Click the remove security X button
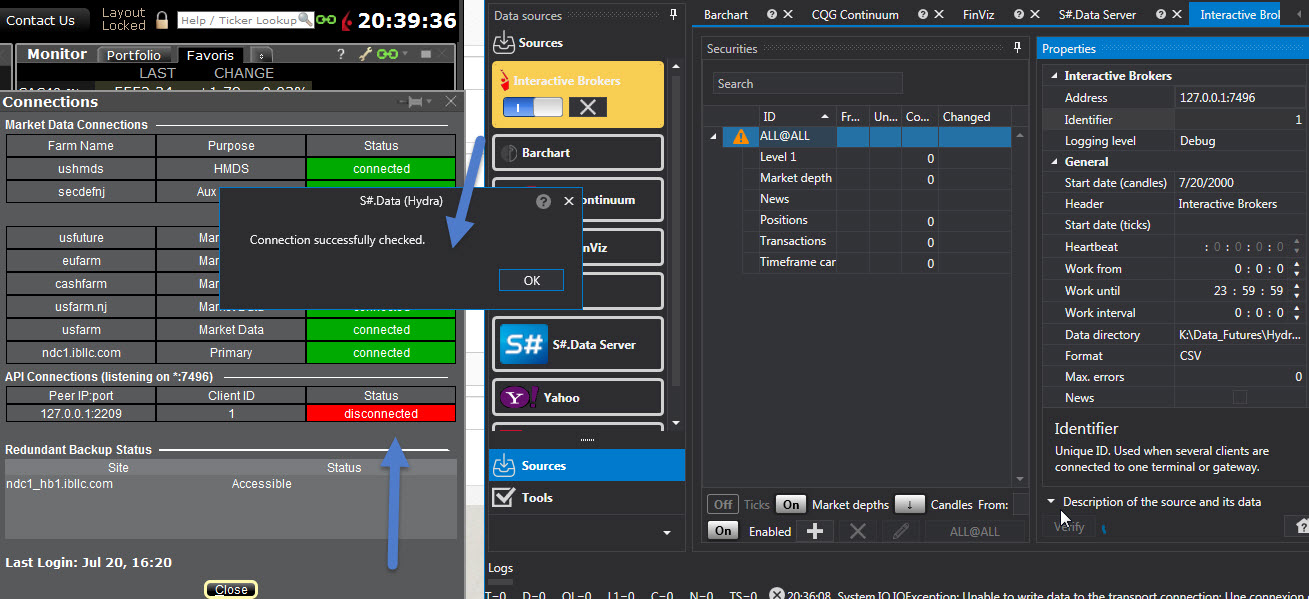Screen dimensions: 1309x599 (857, 531)
